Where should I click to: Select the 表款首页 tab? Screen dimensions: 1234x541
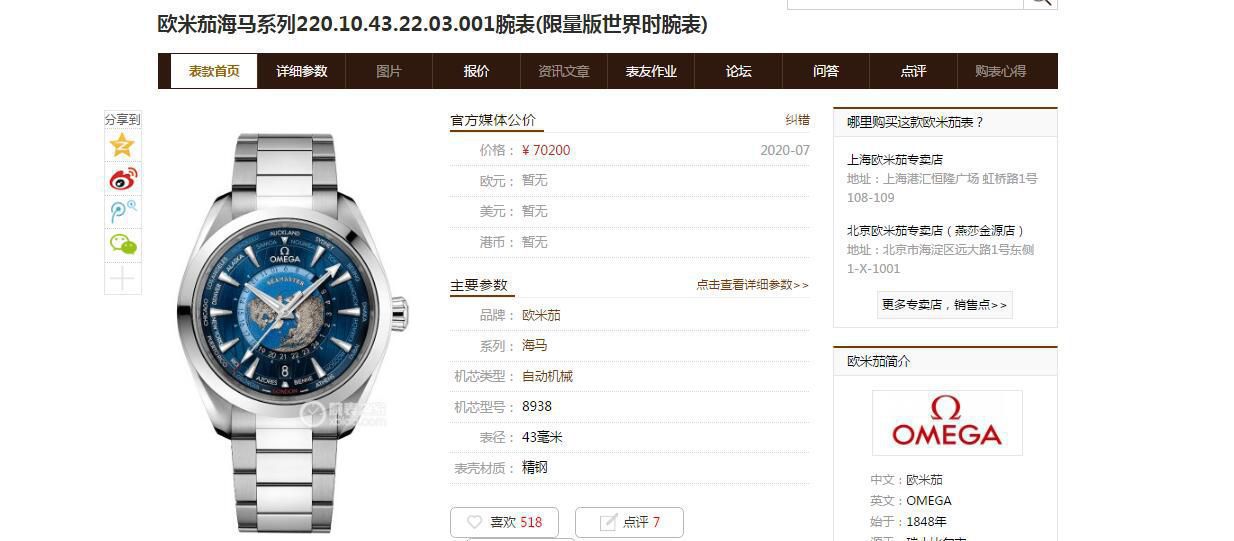[214, 71]
